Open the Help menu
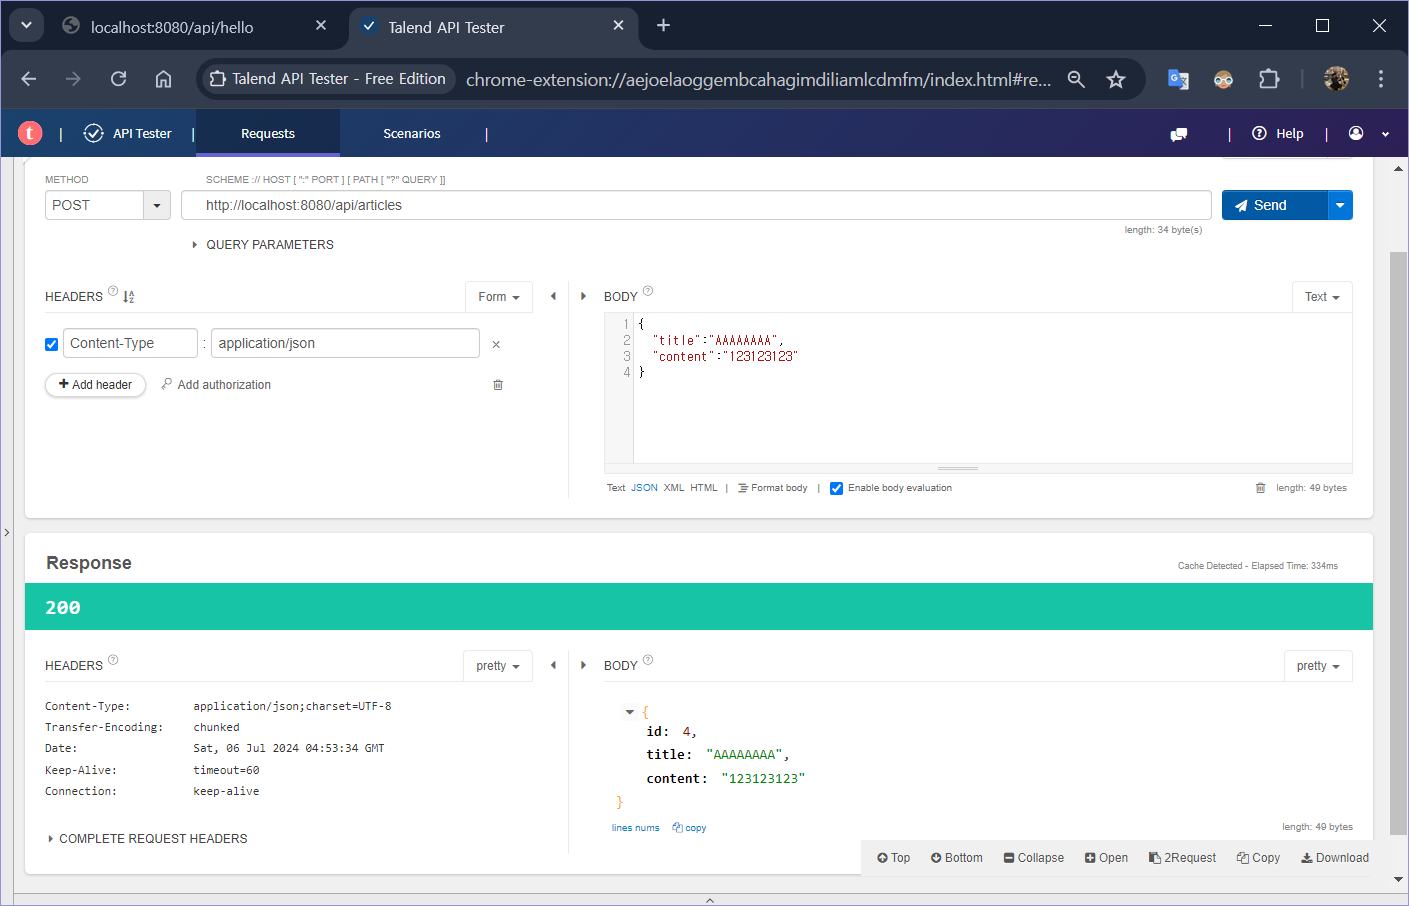The image size is (1409, 906). point(1278,133)
